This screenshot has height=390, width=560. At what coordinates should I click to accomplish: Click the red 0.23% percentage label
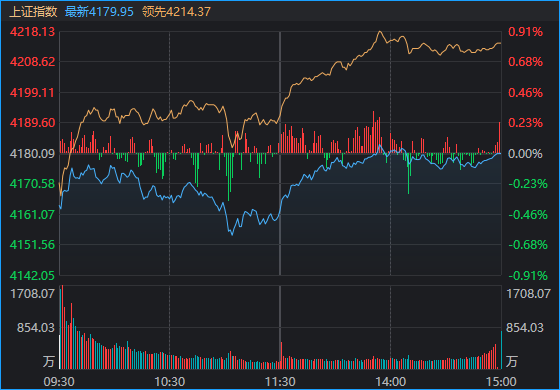[525, 123]
